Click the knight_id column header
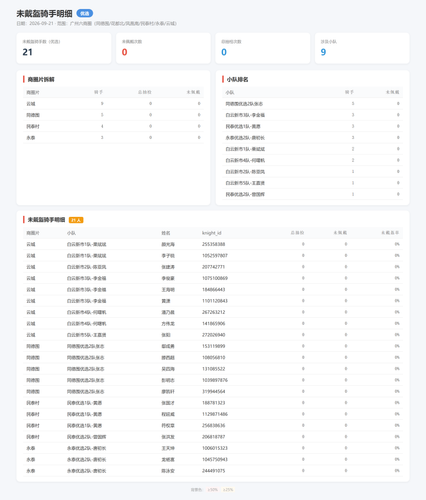Screen dimensions: 426x500 tap(211, 233)
